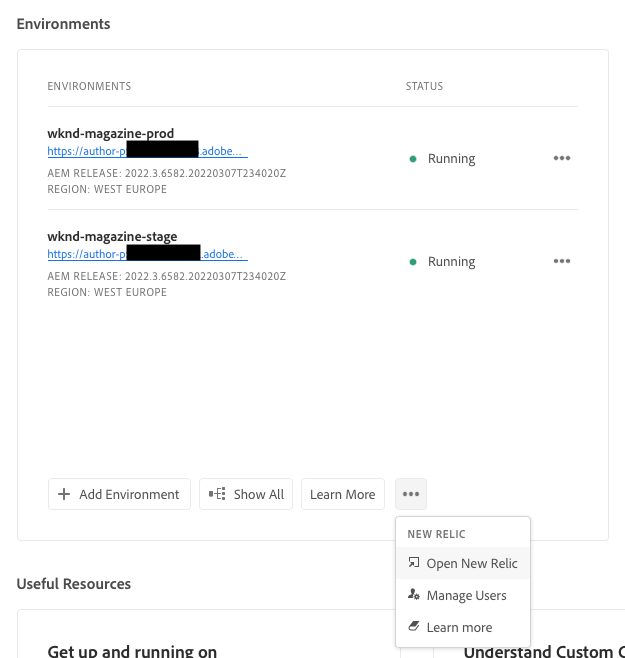Click the eraser icon beside Learn more

pos(414,627)
